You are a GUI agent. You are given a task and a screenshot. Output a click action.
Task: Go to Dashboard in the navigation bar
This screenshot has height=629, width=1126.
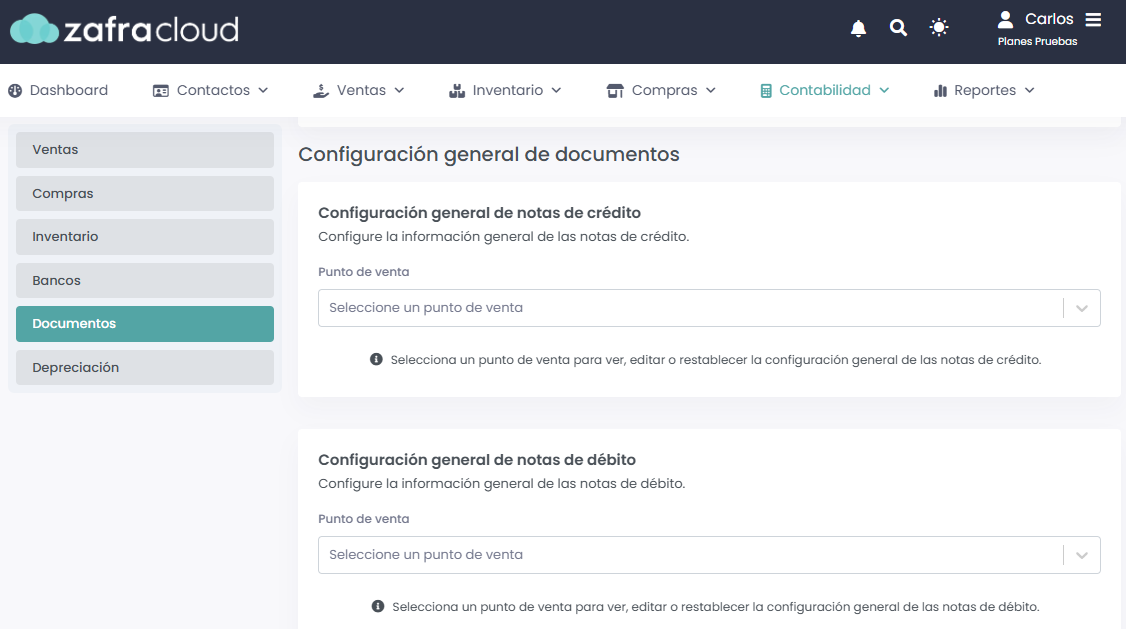[x=58, y=90]
